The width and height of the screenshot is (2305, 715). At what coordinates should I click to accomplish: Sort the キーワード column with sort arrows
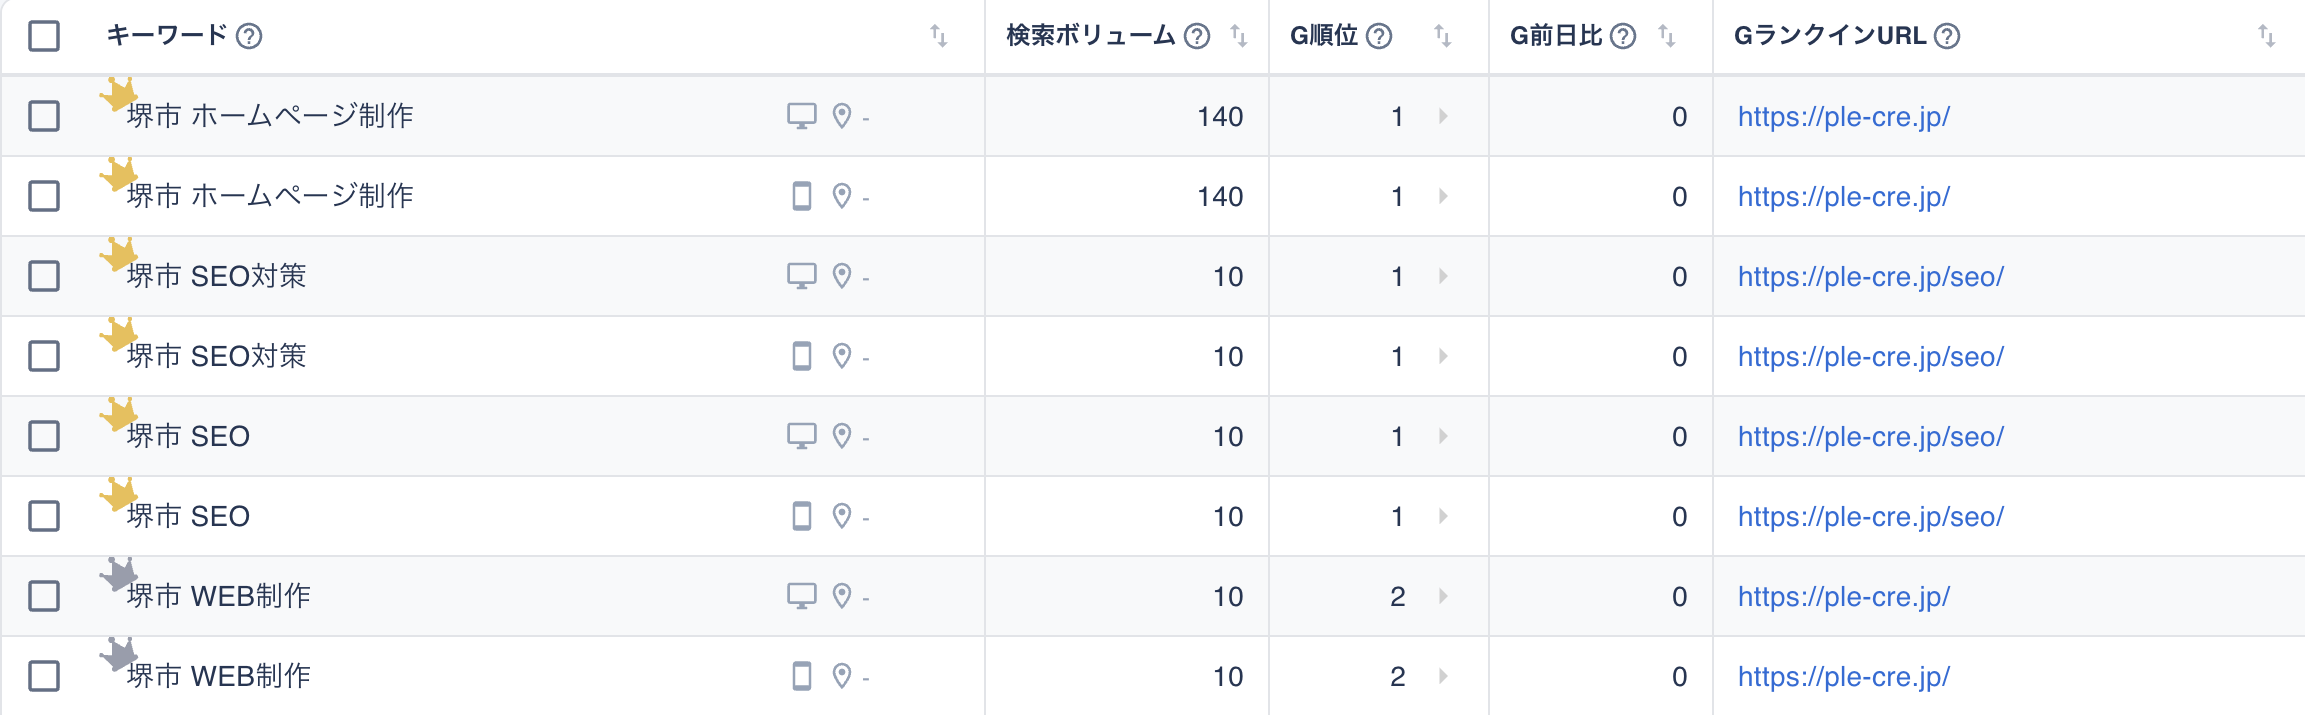coord(938,36)
